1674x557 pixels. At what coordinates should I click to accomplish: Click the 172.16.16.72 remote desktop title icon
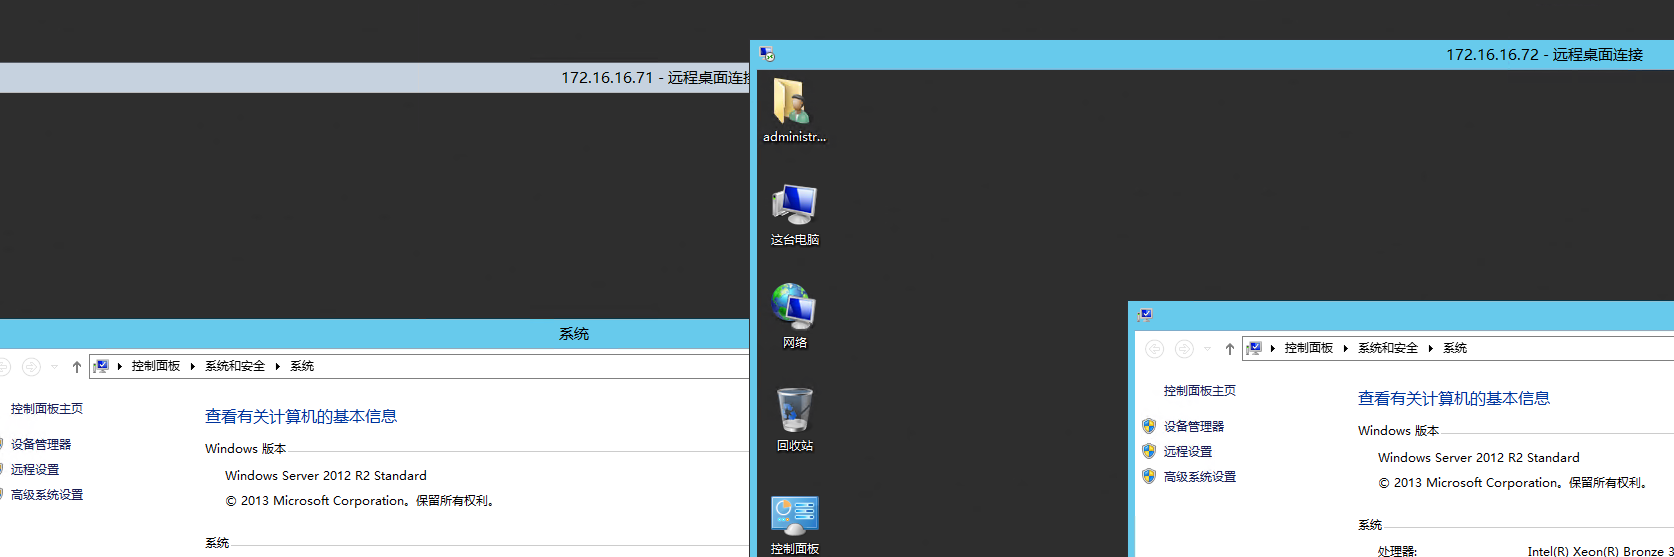[x=767, y=54]
